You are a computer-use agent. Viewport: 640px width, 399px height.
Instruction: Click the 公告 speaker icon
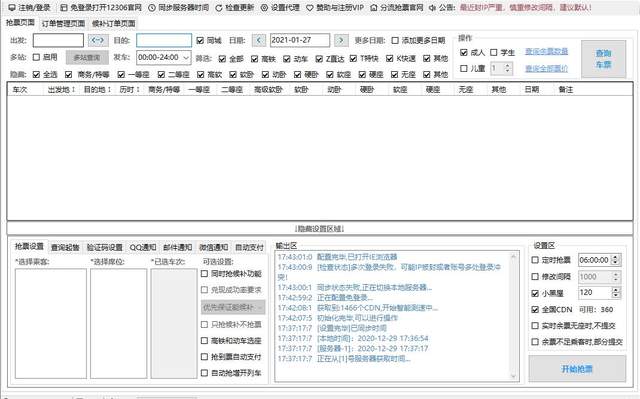pos(432,8)
